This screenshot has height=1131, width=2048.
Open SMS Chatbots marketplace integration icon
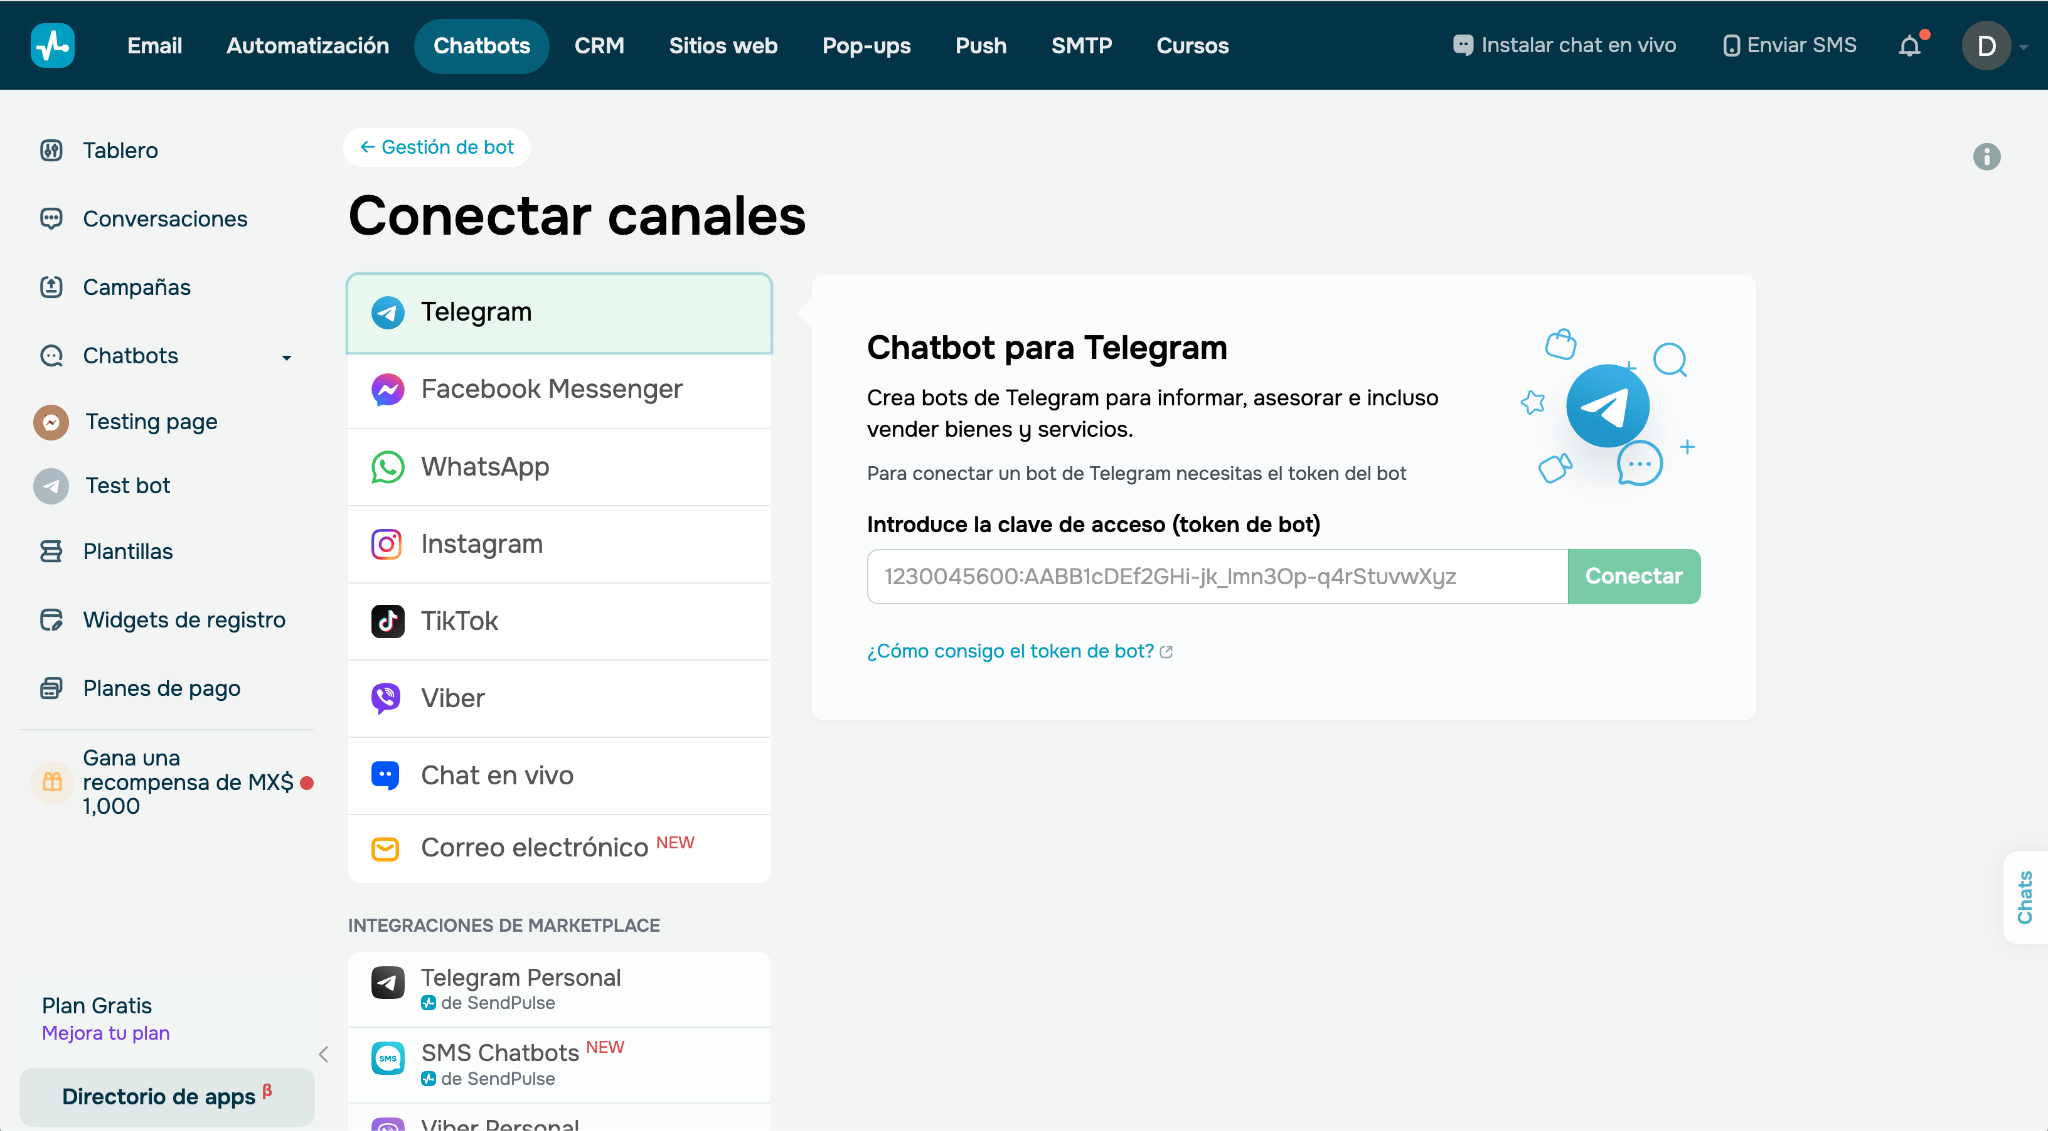coord(388,1058)
